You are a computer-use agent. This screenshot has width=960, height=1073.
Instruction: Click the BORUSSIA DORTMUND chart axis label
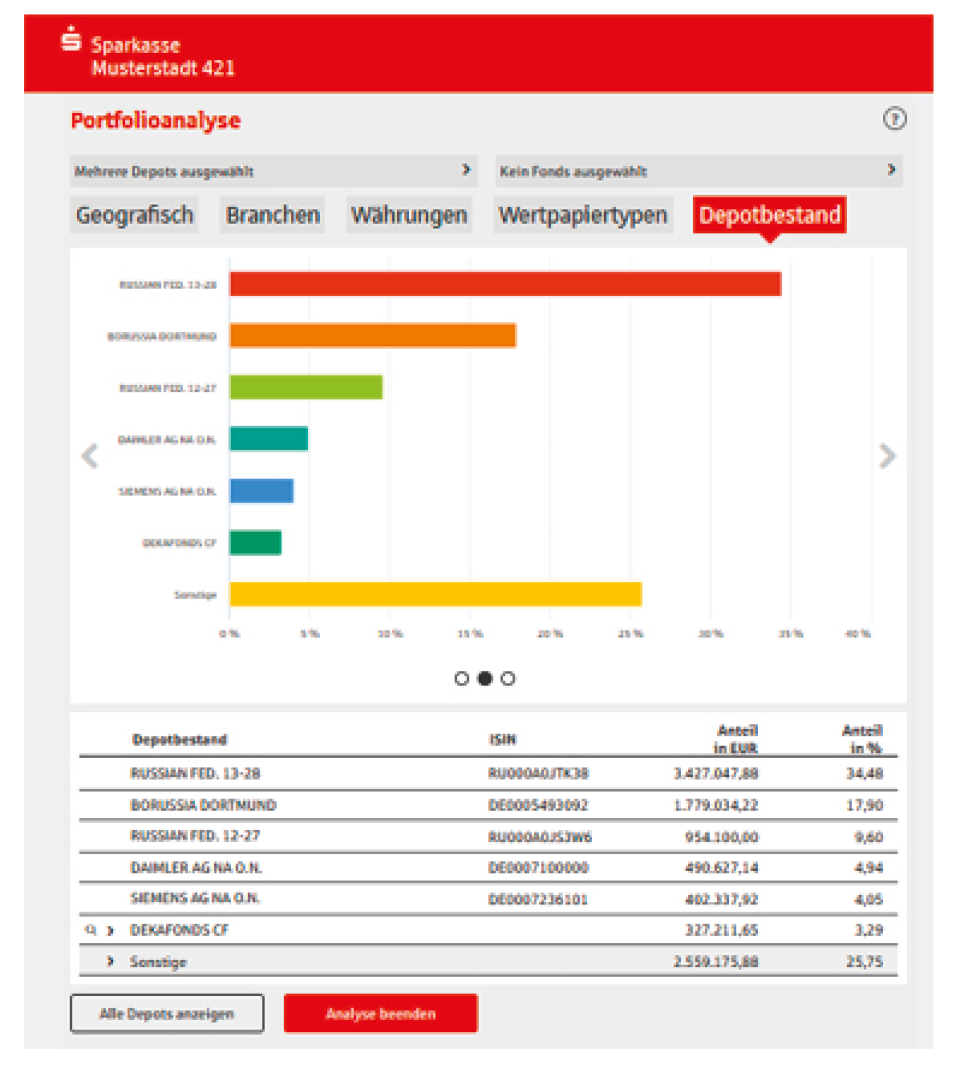(x=161, y=336)
